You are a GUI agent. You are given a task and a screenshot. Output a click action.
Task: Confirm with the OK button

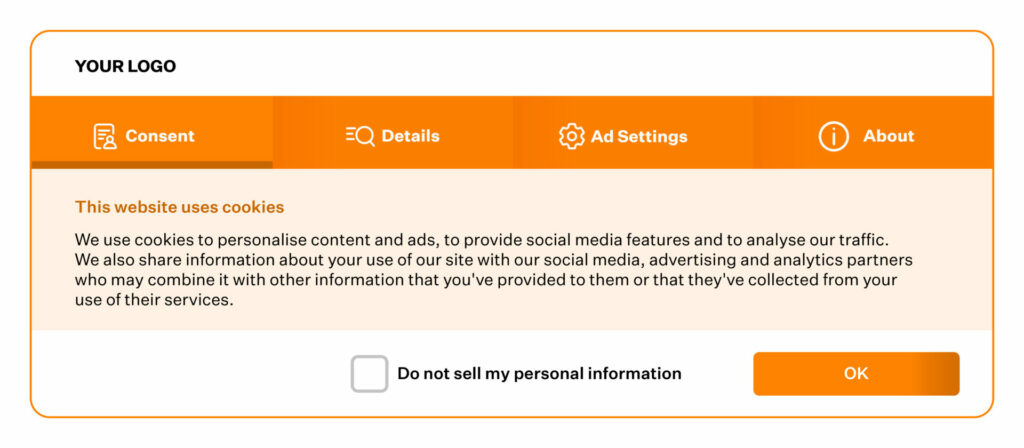(856, 374)
